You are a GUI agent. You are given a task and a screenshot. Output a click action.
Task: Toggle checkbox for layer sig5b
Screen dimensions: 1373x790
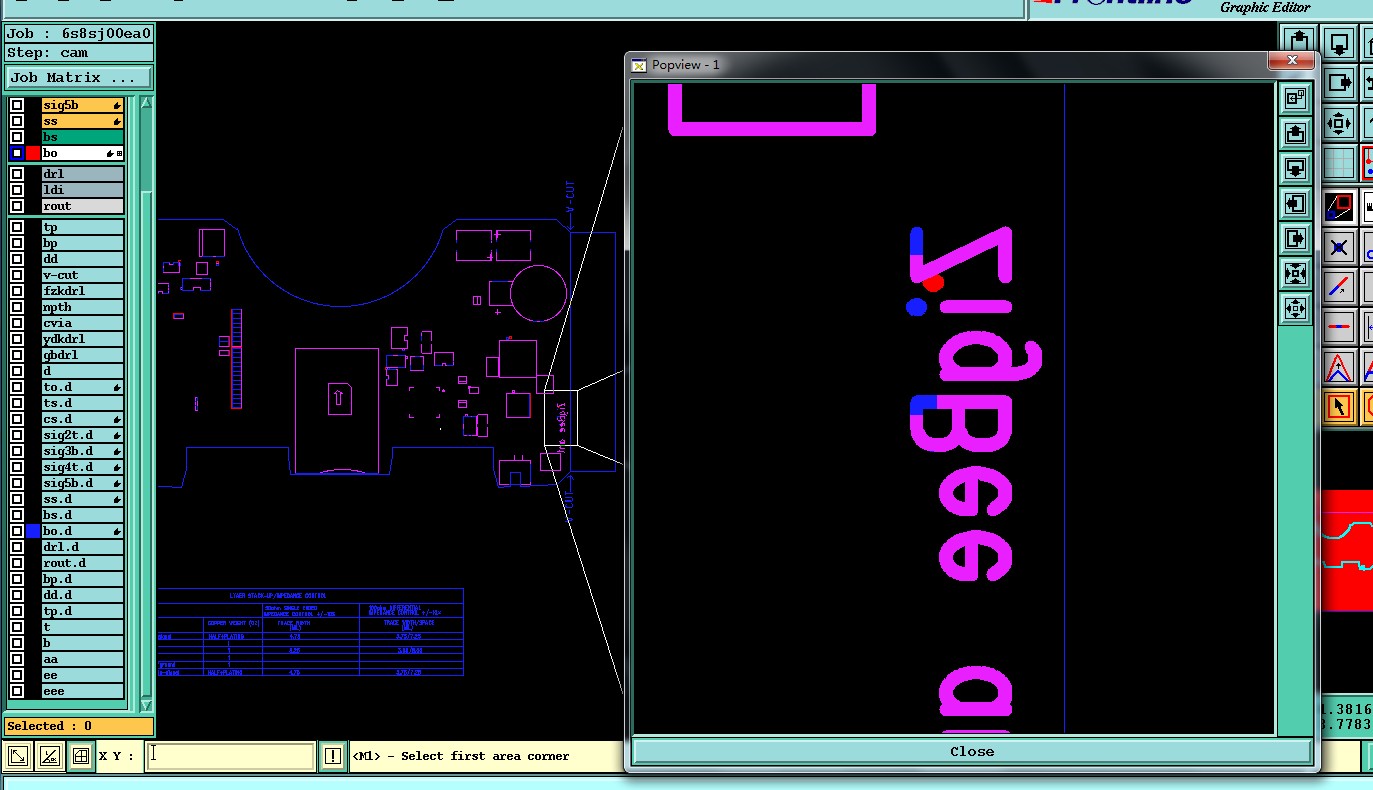click(x=17, y=105)
